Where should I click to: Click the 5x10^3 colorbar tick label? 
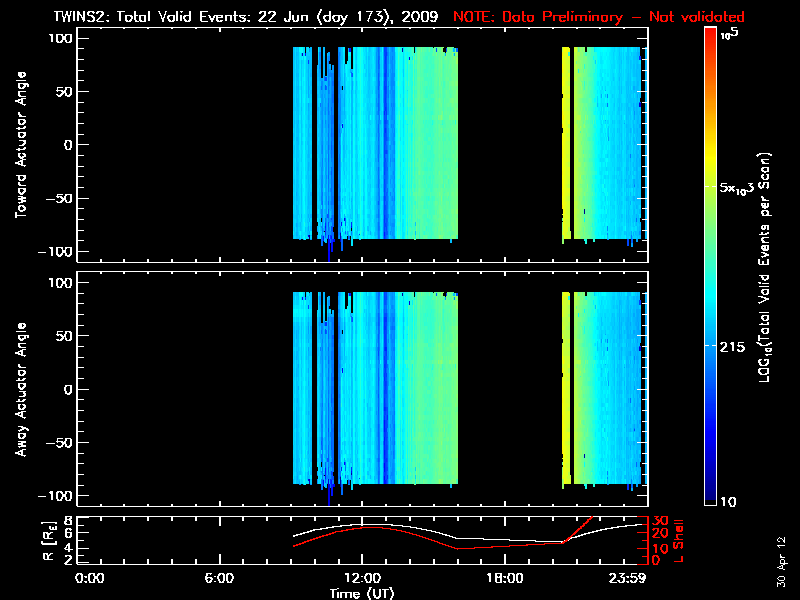coord(738,189)
